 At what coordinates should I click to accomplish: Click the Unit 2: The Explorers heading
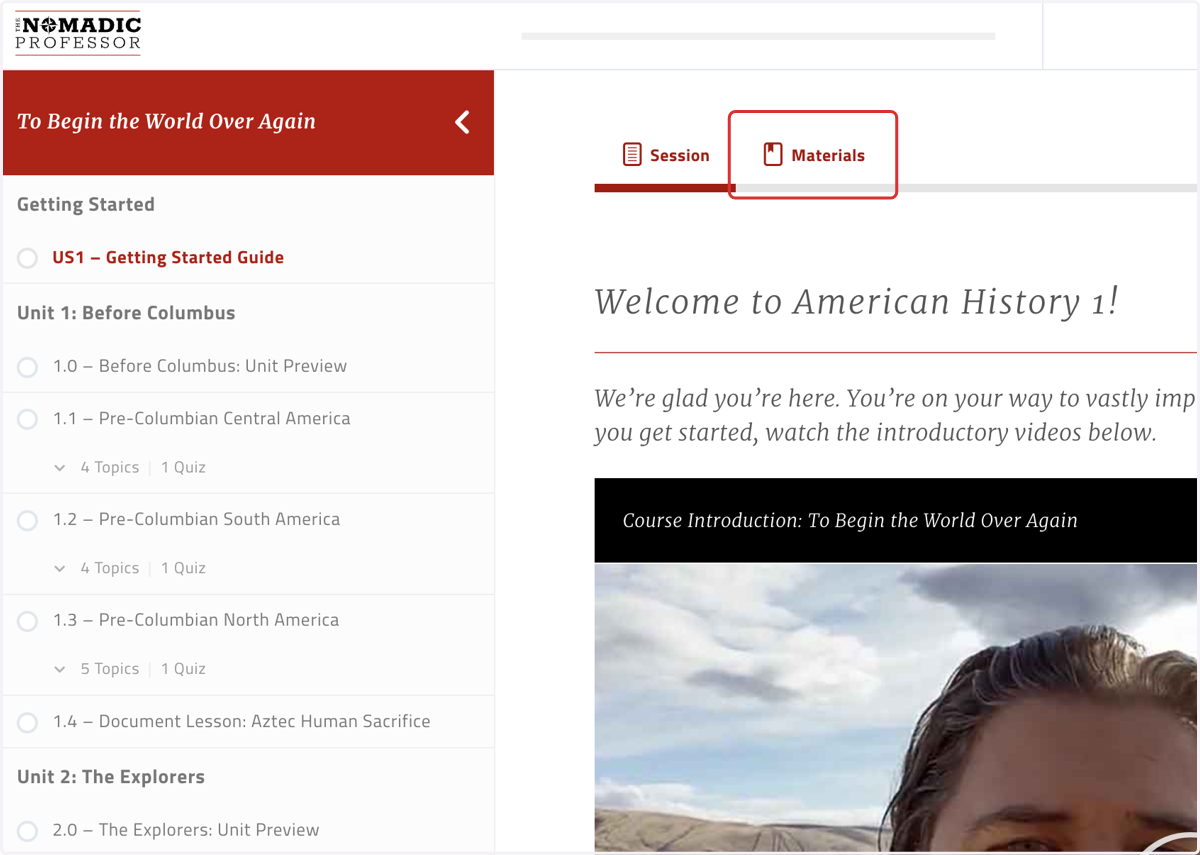(111, 776)
